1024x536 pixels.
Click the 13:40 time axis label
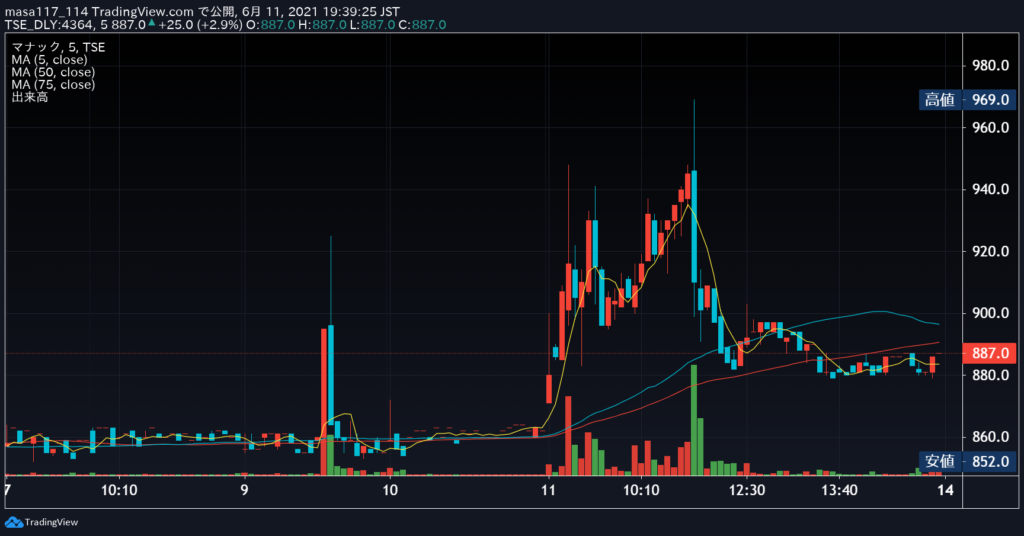tap(839, 490)
